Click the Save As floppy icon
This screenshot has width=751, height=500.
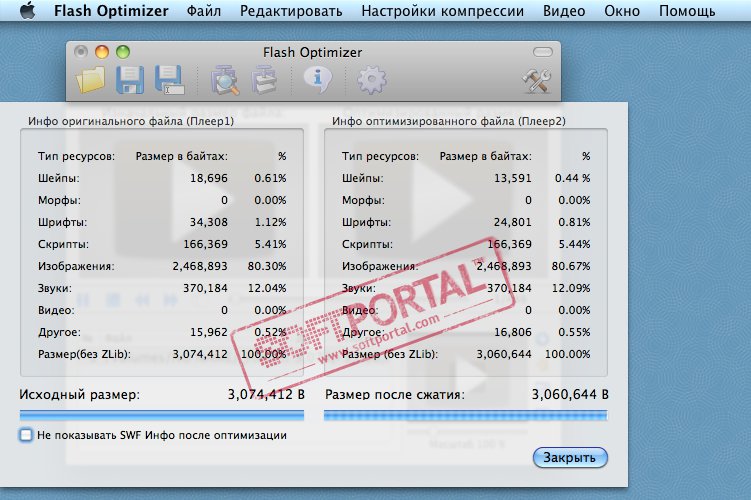pyautogui.click(x=170, y=80)
